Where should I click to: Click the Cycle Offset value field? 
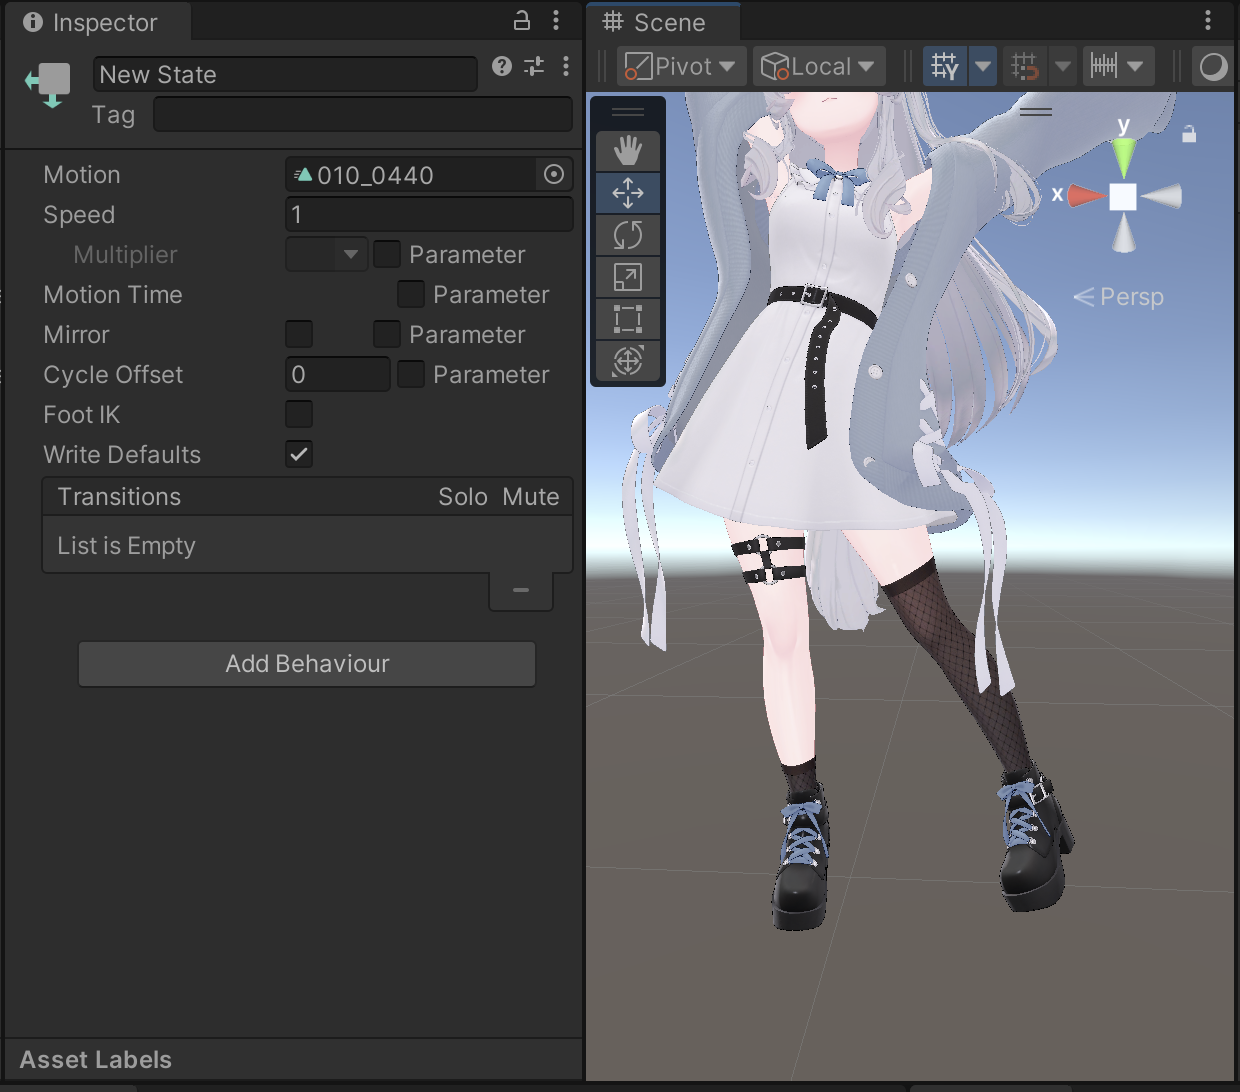338,374
